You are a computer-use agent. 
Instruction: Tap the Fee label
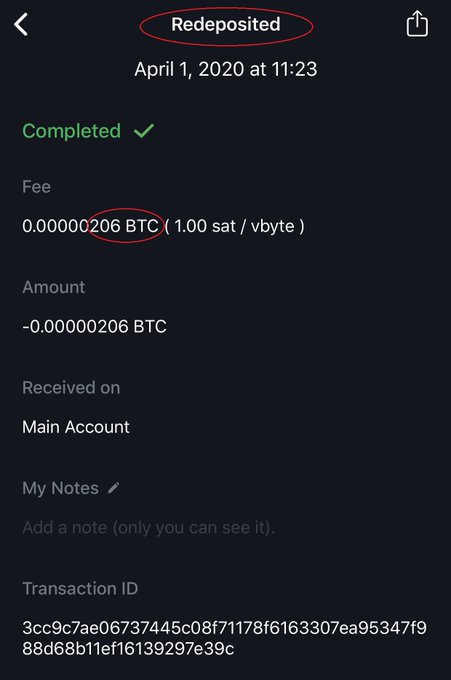pos(36,187)
